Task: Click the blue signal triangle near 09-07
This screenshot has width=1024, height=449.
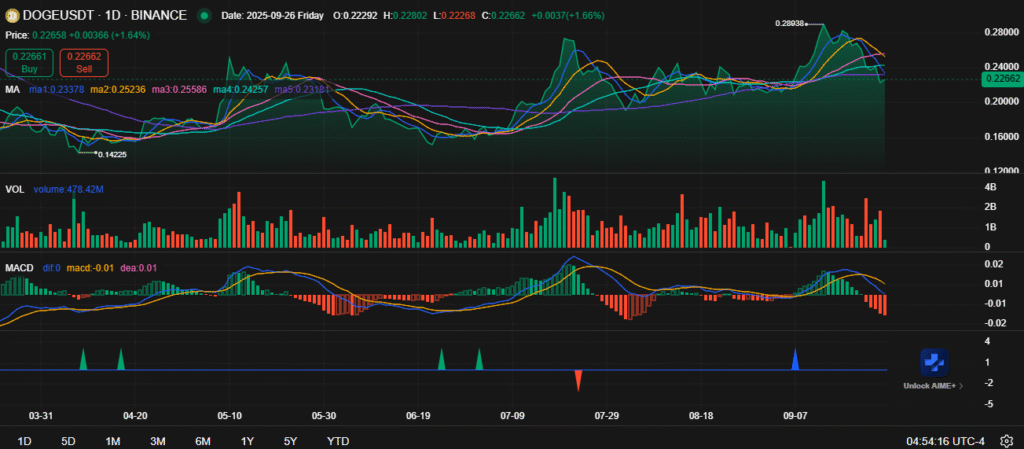Action: pyautogui.click(x=795, y=360)
